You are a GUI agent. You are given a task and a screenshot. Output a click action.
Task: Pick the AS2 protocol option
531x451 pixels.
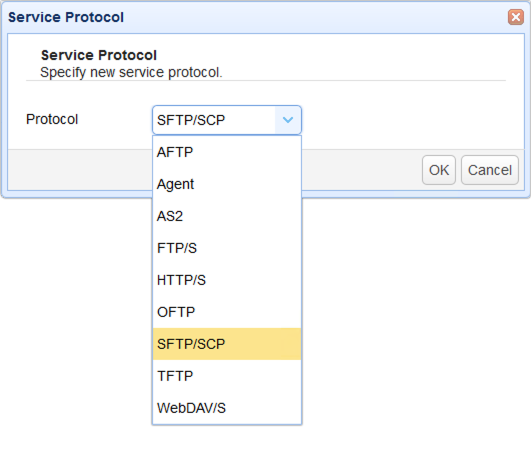(227, 216)
